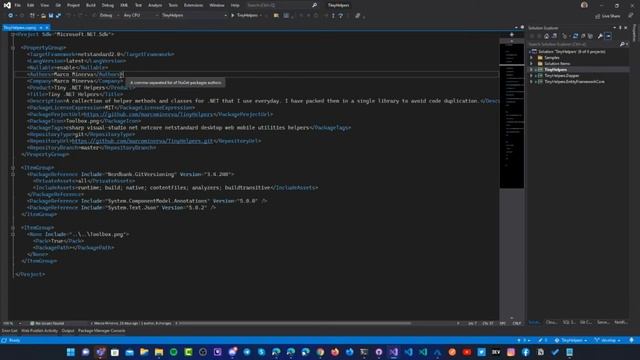This screenshot has width=640, height=360.
Task: Open Firefox from the taskbar
Action: pyautogui.click(x=335, y=352)
